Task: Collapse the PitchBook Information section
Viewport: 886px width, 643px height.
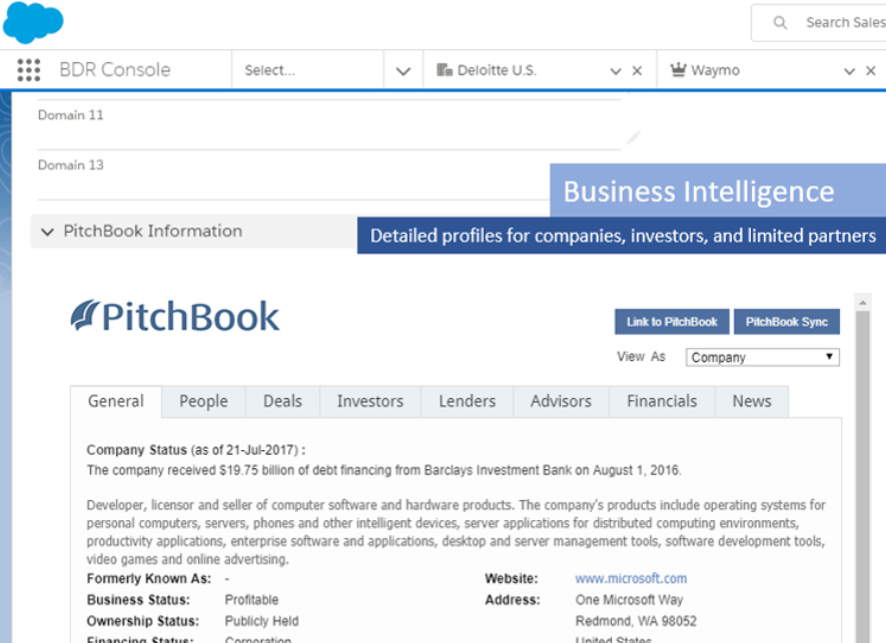Action: (x=47, y=232)
